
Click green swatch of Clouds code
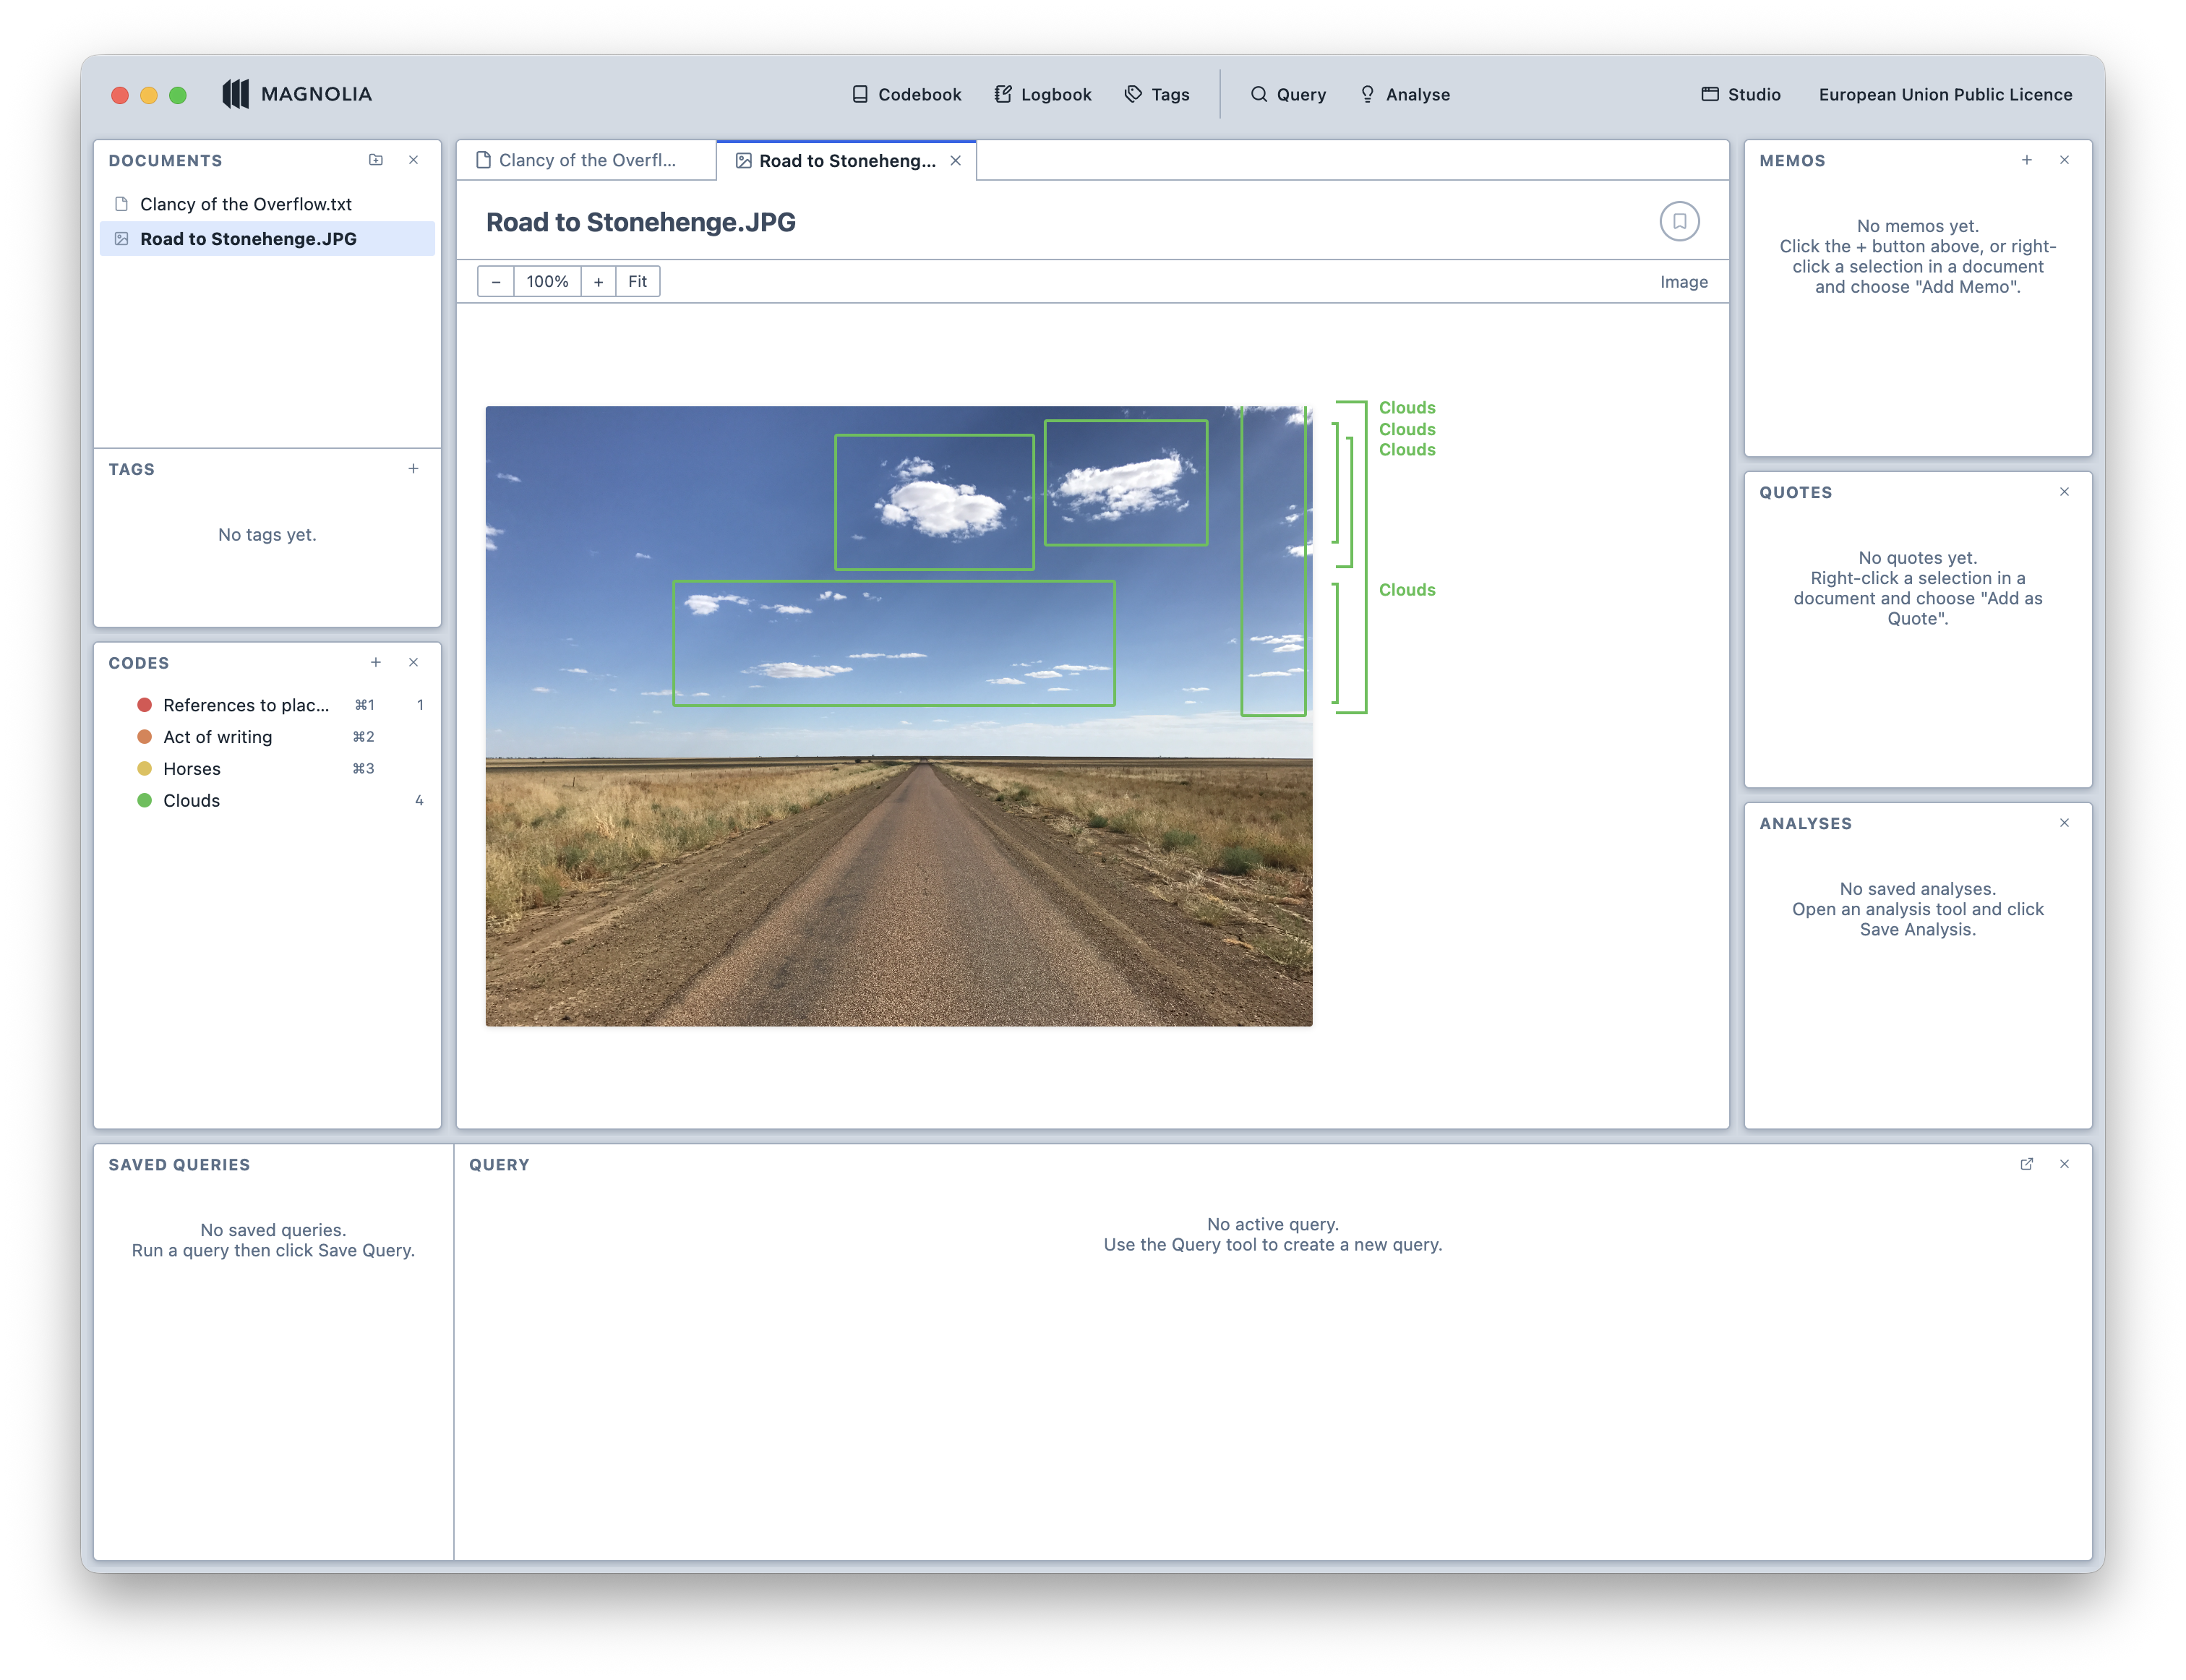click(144, 800)
